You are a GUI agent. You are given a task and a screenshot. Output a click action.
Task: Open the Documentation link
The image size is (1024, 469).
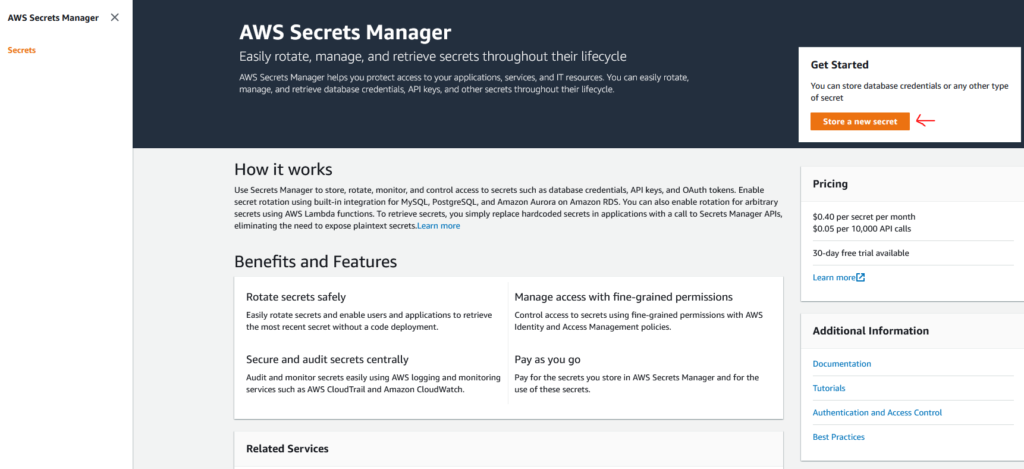pos(842,364)
